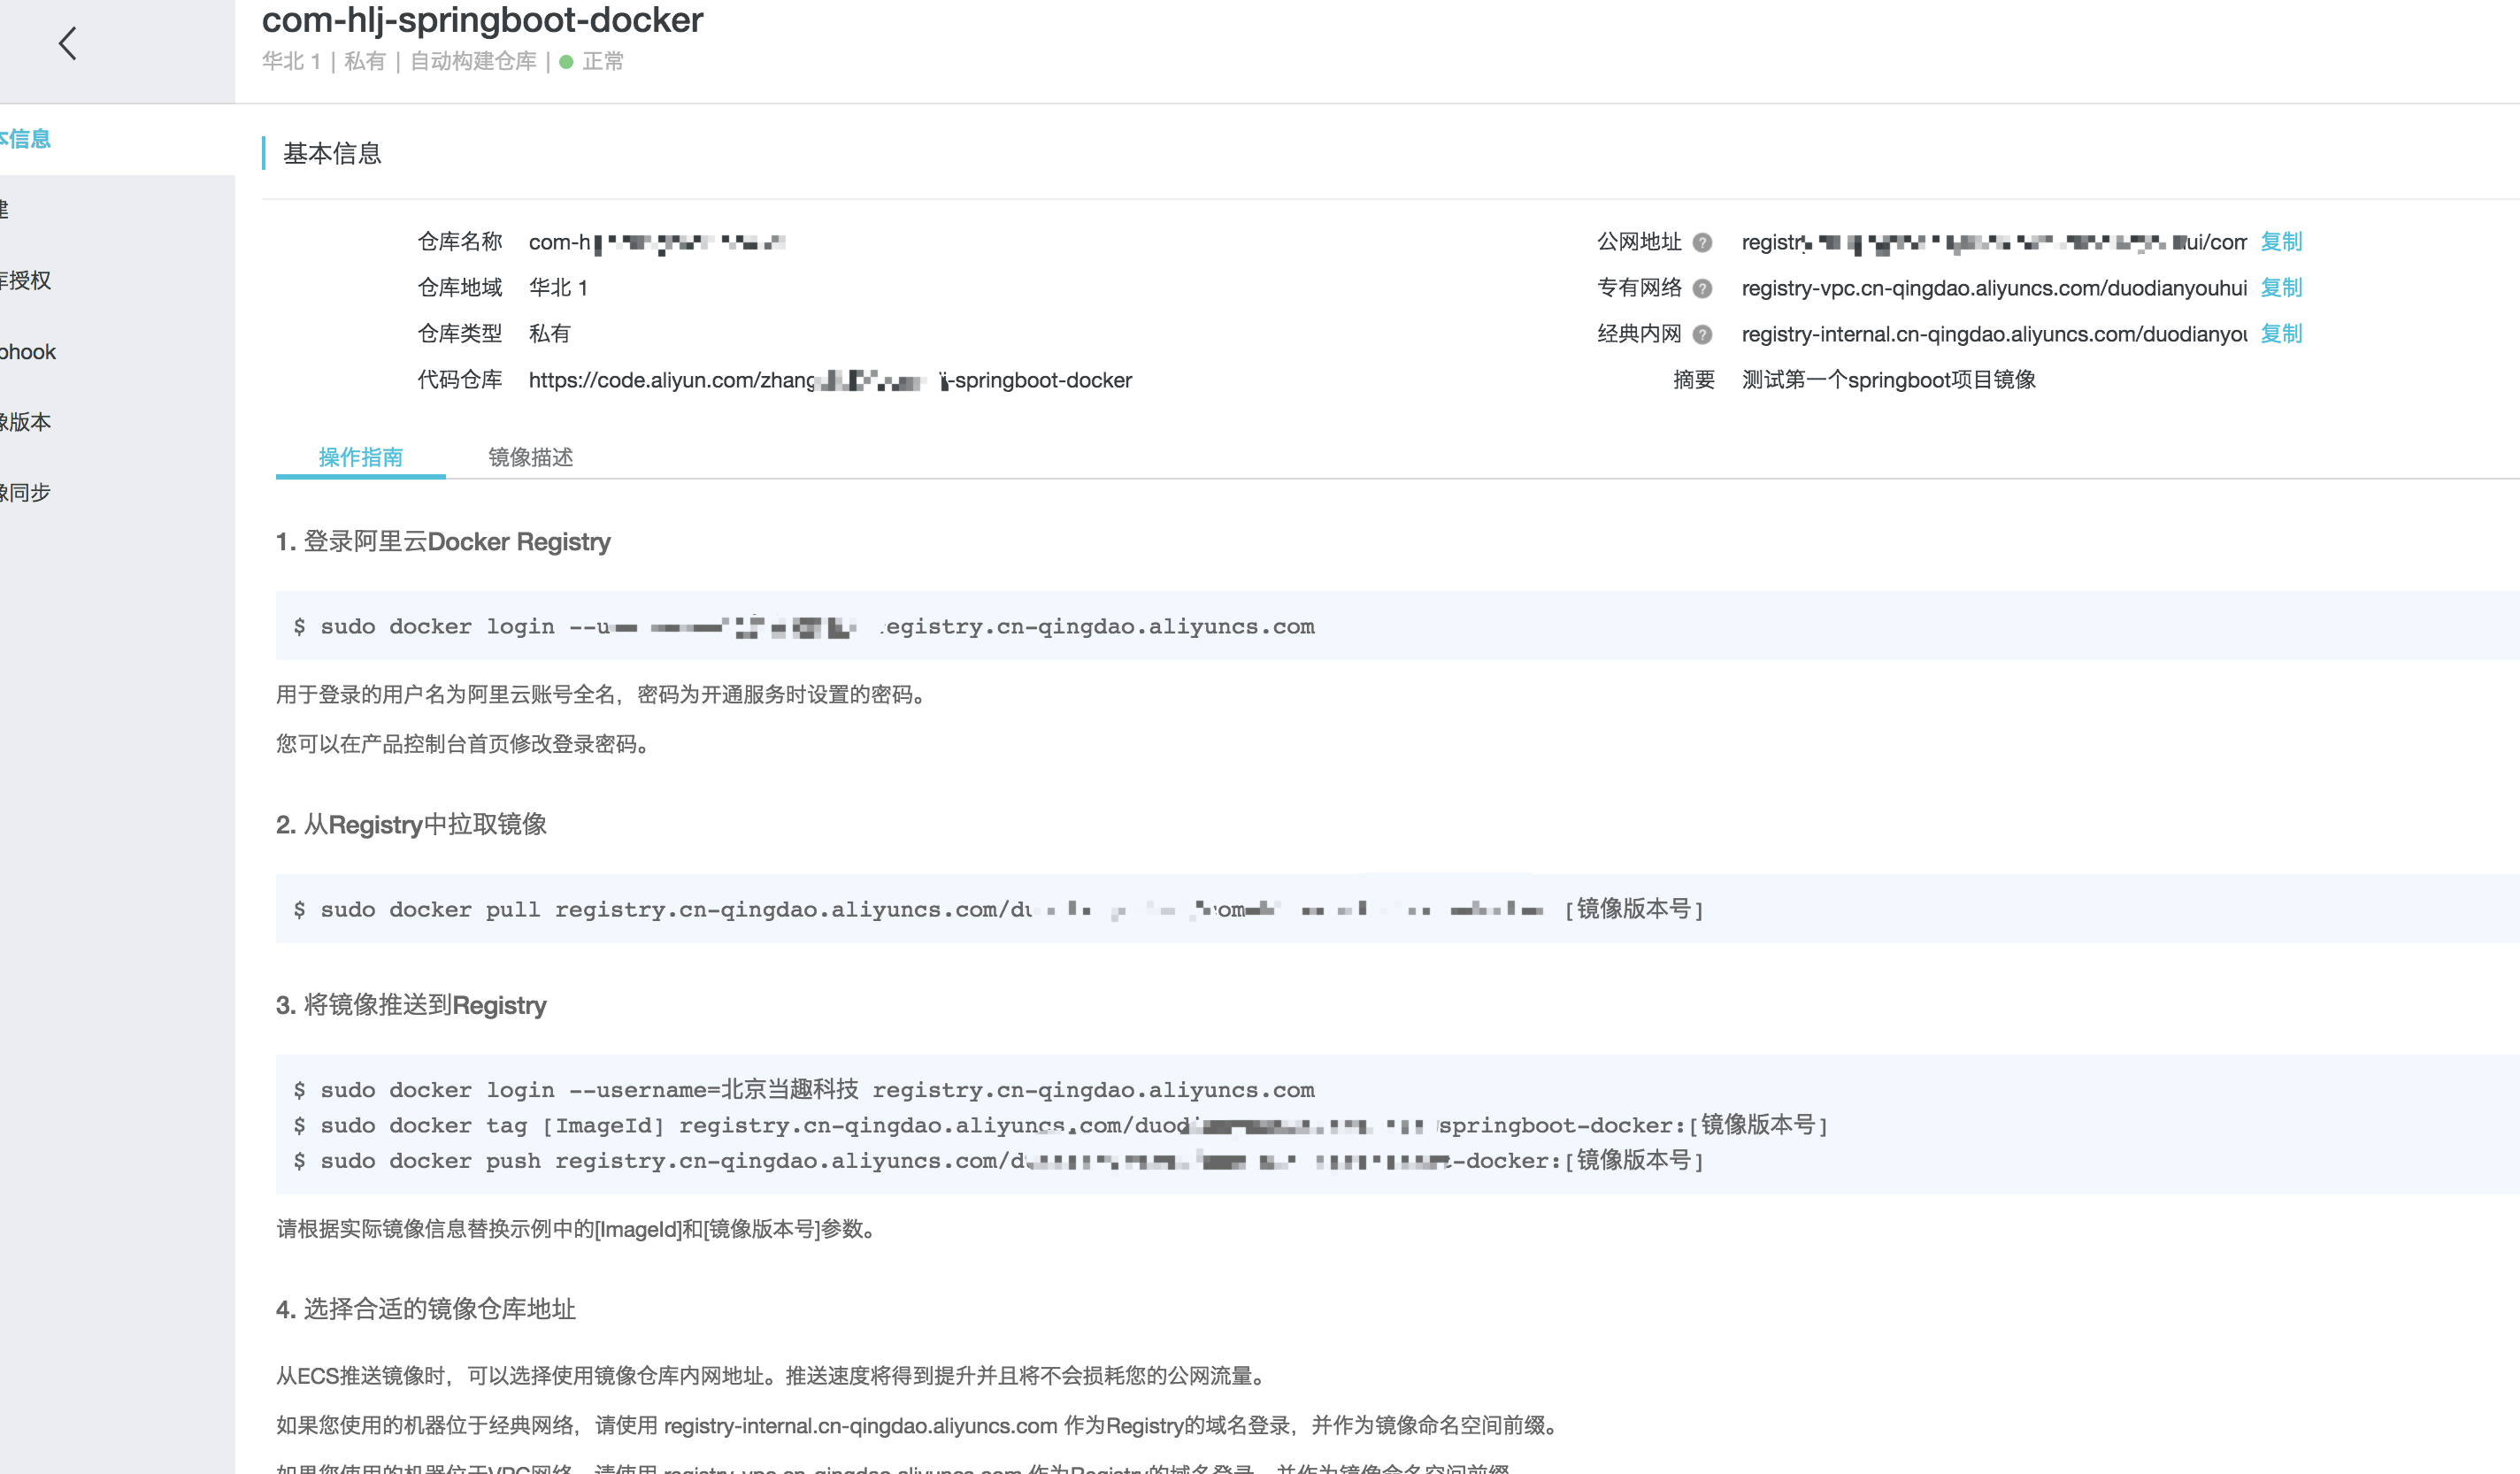Copy the 公网地址 registry address

click(2280, 242)
